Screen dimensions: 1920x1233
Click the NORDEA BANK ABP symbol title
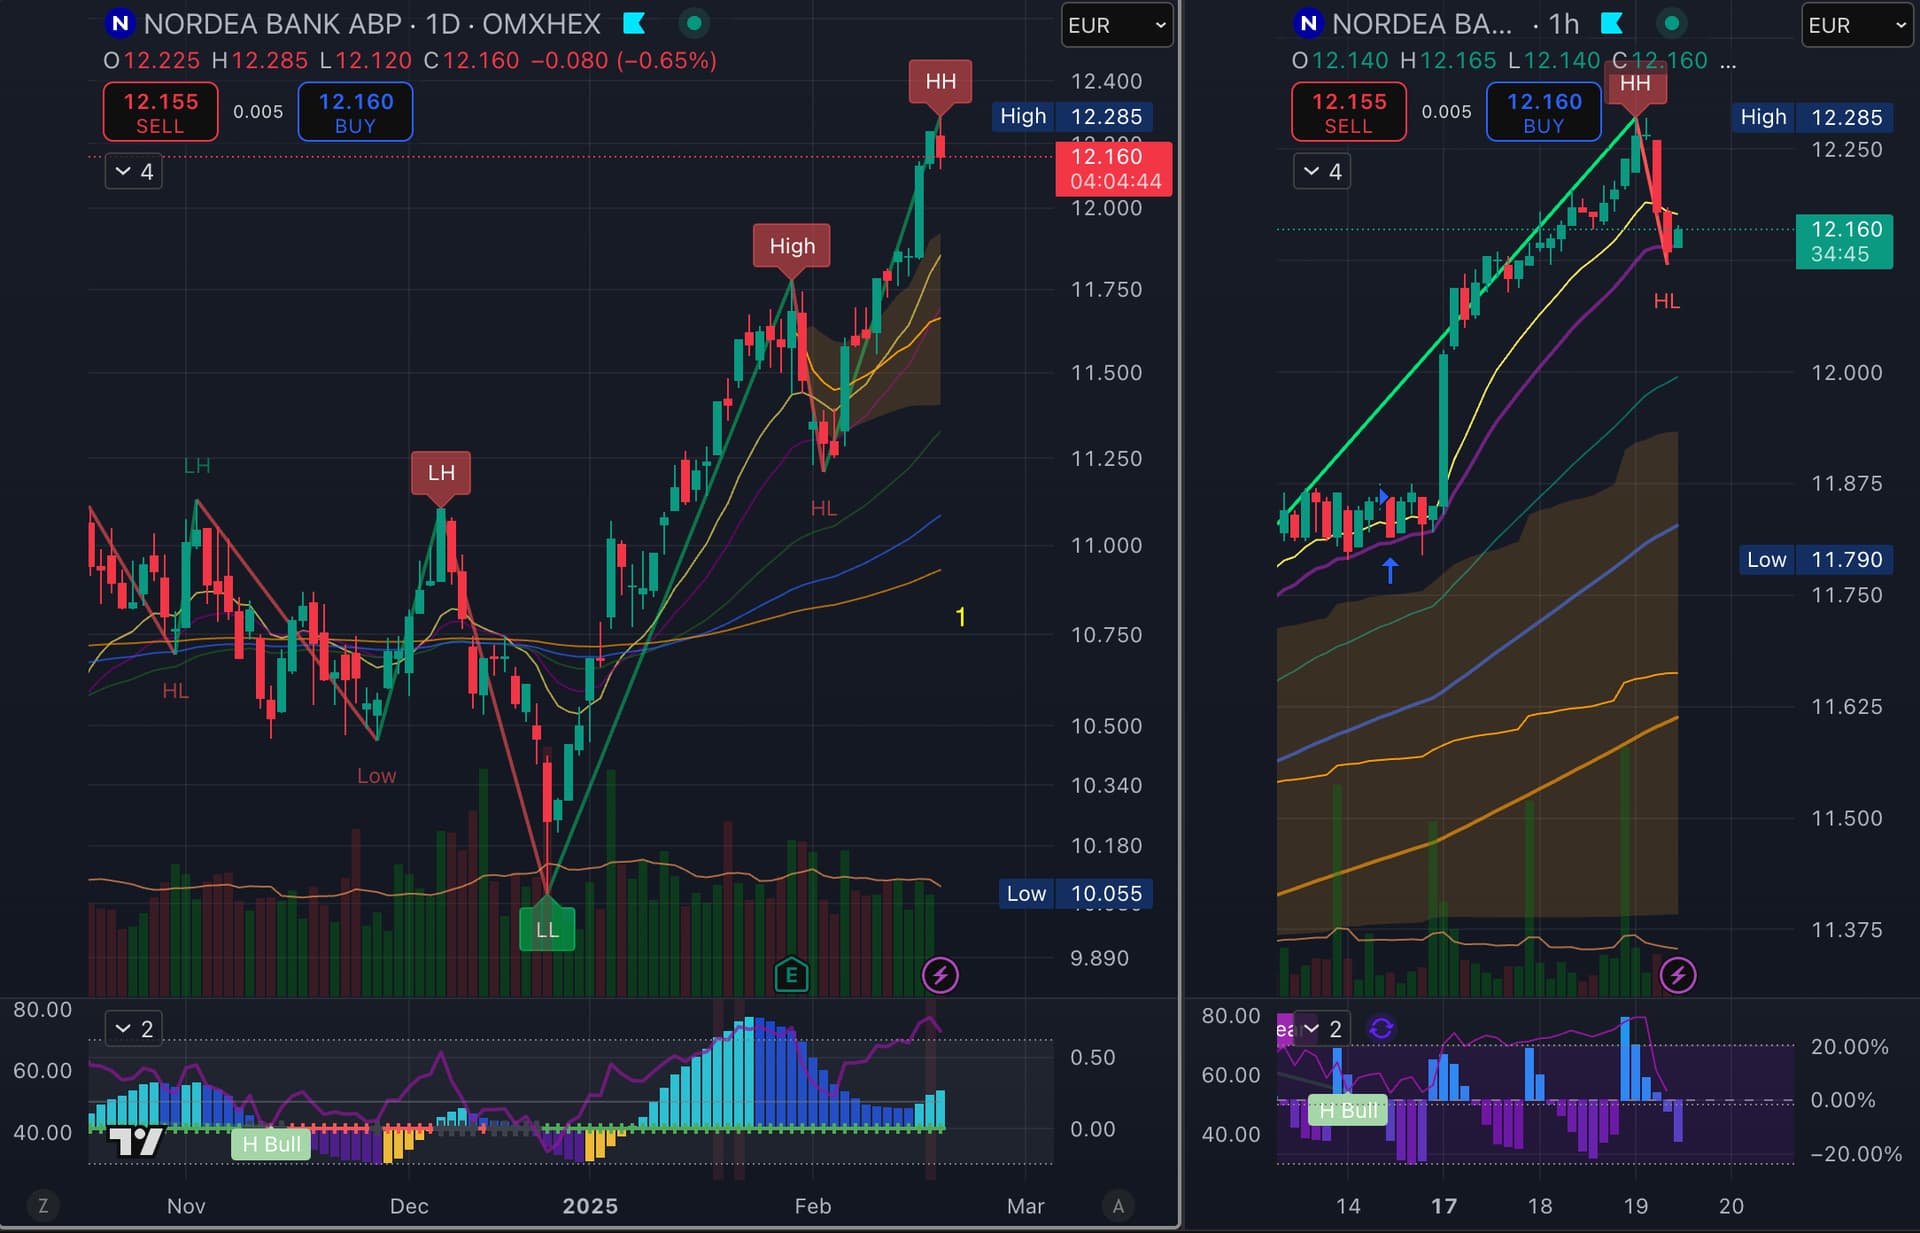pyautogui.click(x=272, y=24)
